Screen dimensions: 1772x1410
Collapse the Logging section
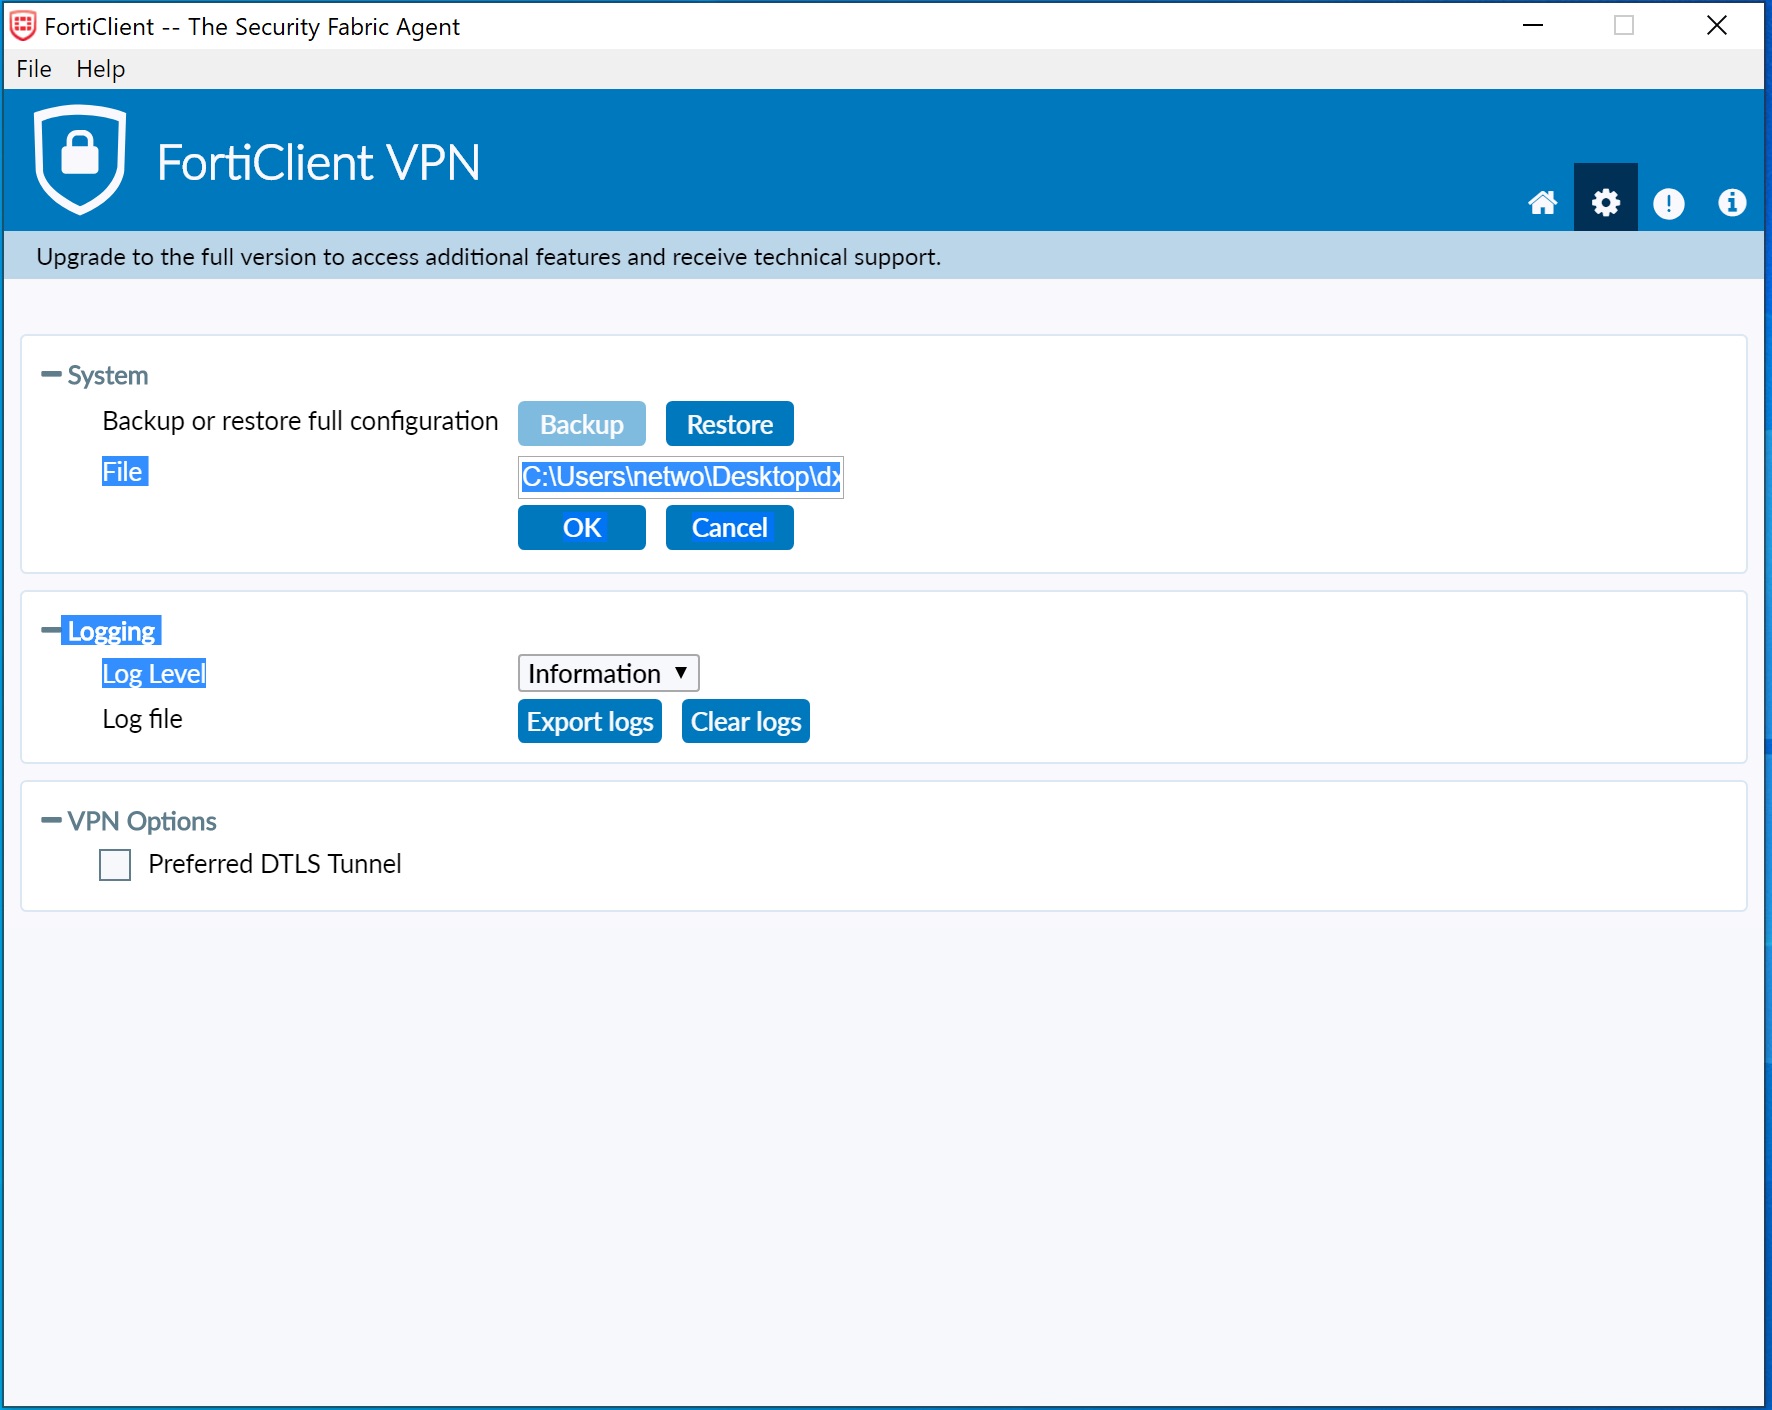point(51,630)
